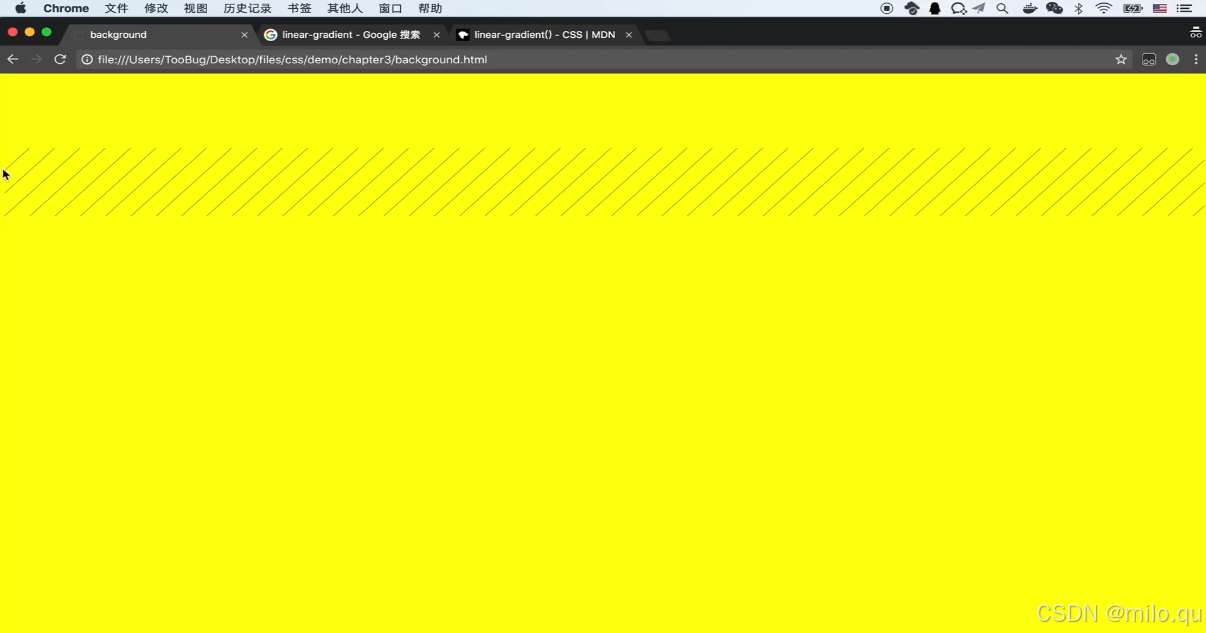Open the glasses extension icon in toolbar
This screenshot has height=633, width=1206.
pyautogui.click(x=1149, y=60)
